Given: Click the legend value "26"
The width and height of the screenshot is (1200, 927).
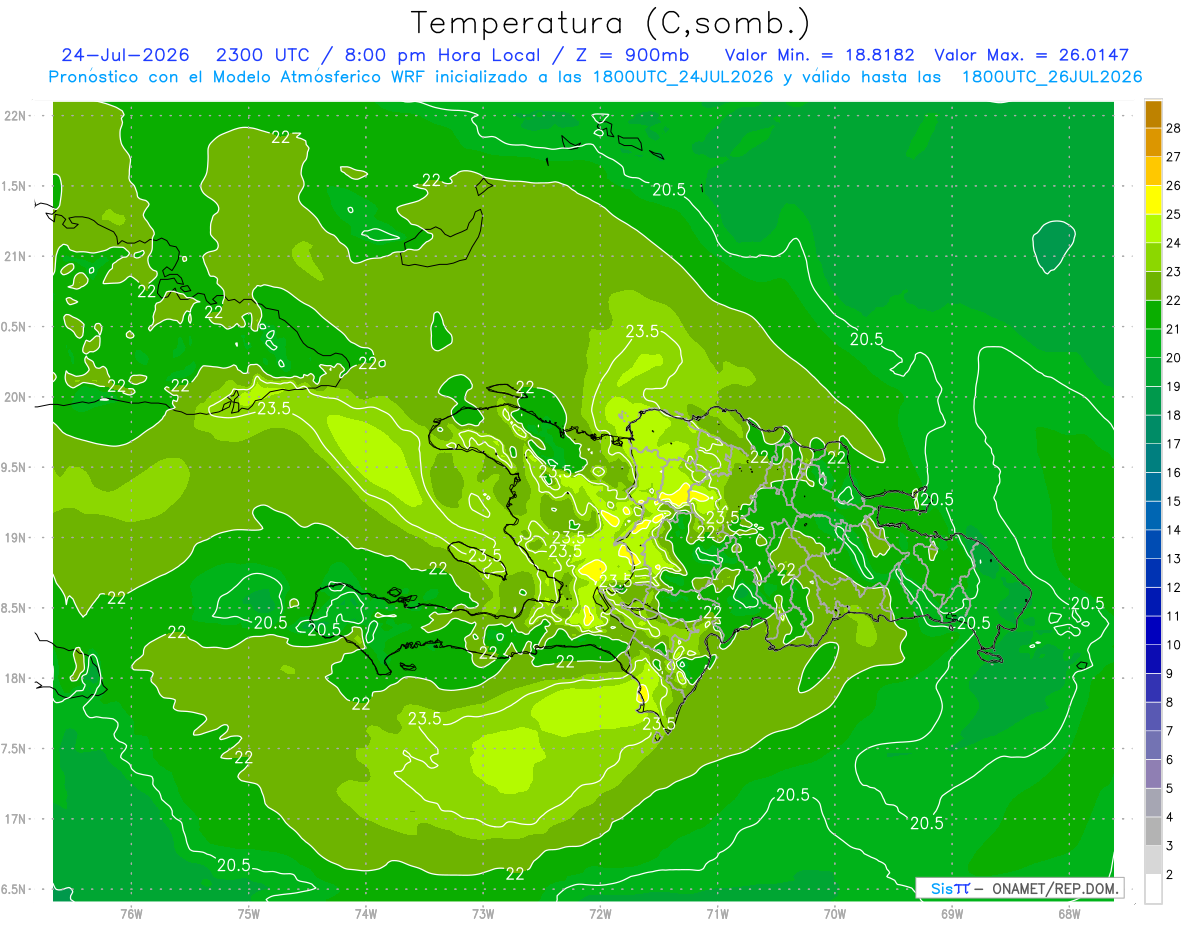Looking at the screenshot, I should pos(1174,185).
